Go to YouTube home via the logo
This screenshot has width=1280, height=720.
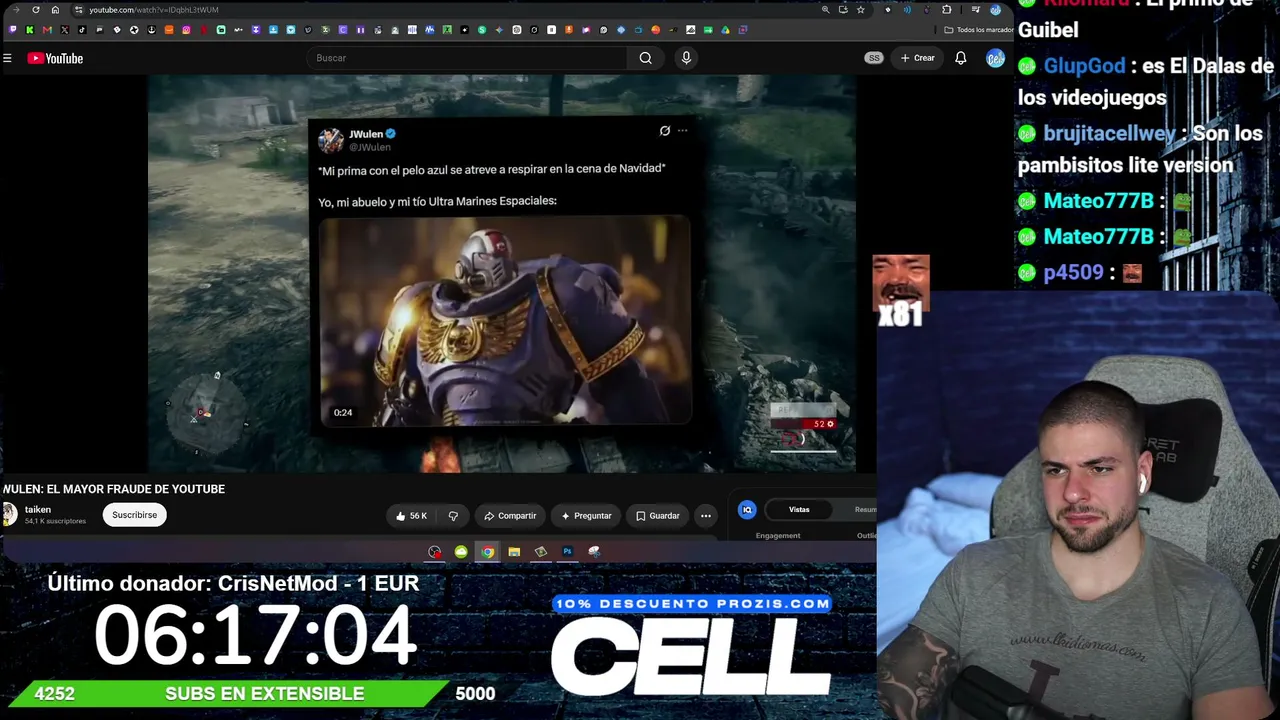pos(55,58)
